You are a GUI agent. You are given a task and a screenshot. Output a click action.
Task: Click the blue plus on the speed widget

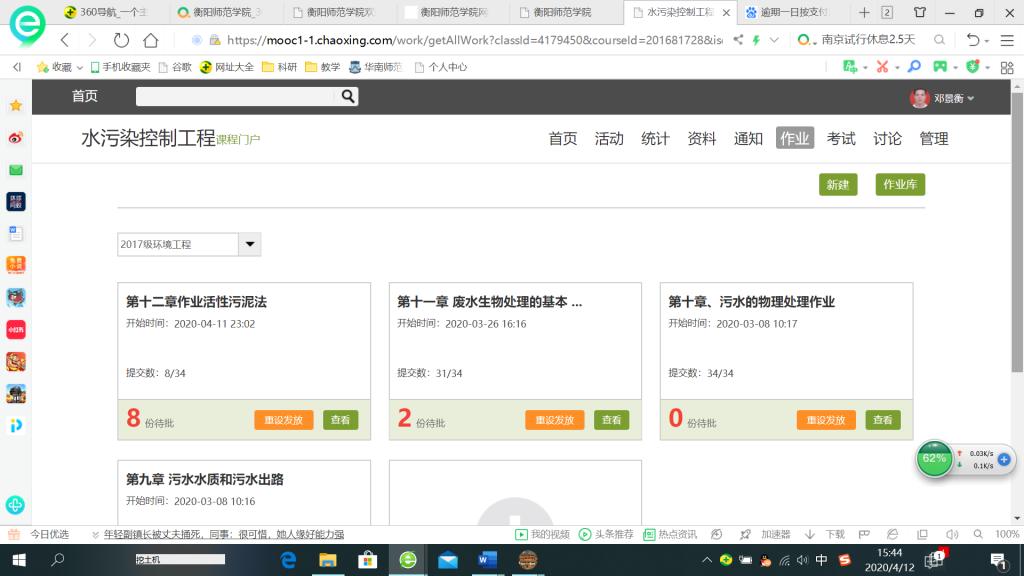[x=1004, y=459]
